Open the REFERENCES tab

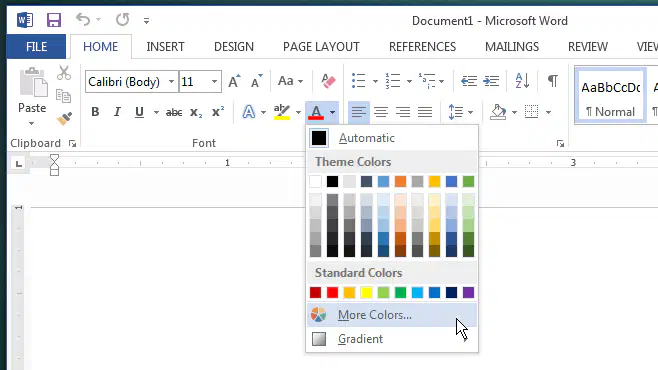[x=422, y=47]
